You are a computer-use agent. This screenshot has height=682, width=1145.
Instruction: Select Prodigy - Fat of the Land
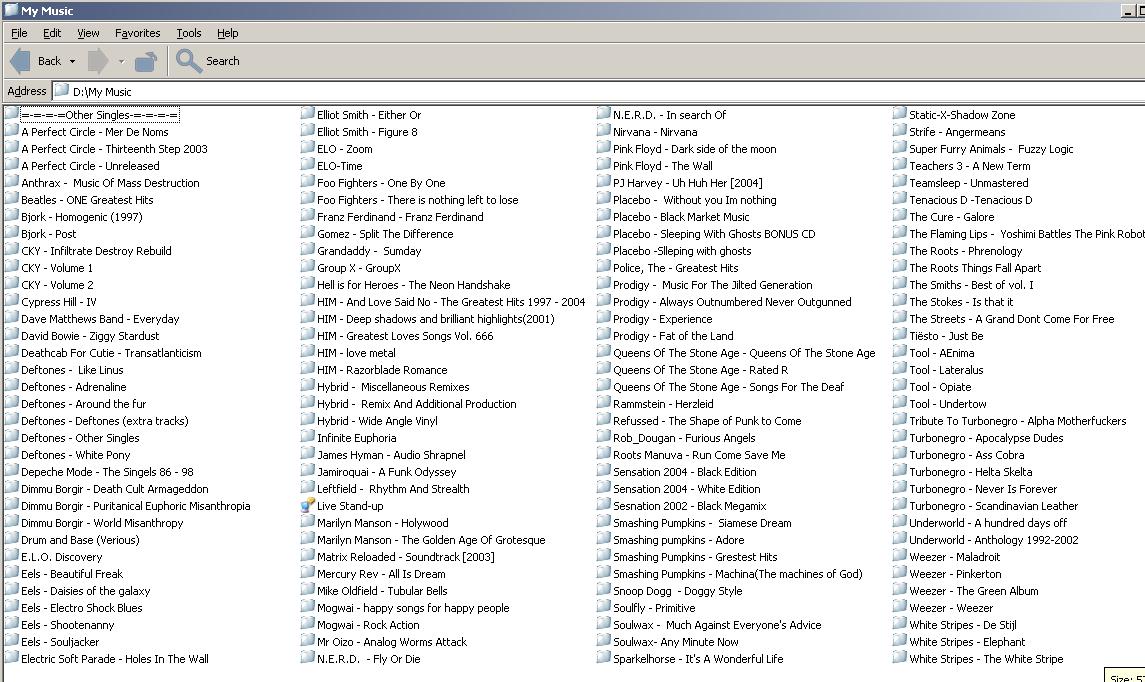673,336
